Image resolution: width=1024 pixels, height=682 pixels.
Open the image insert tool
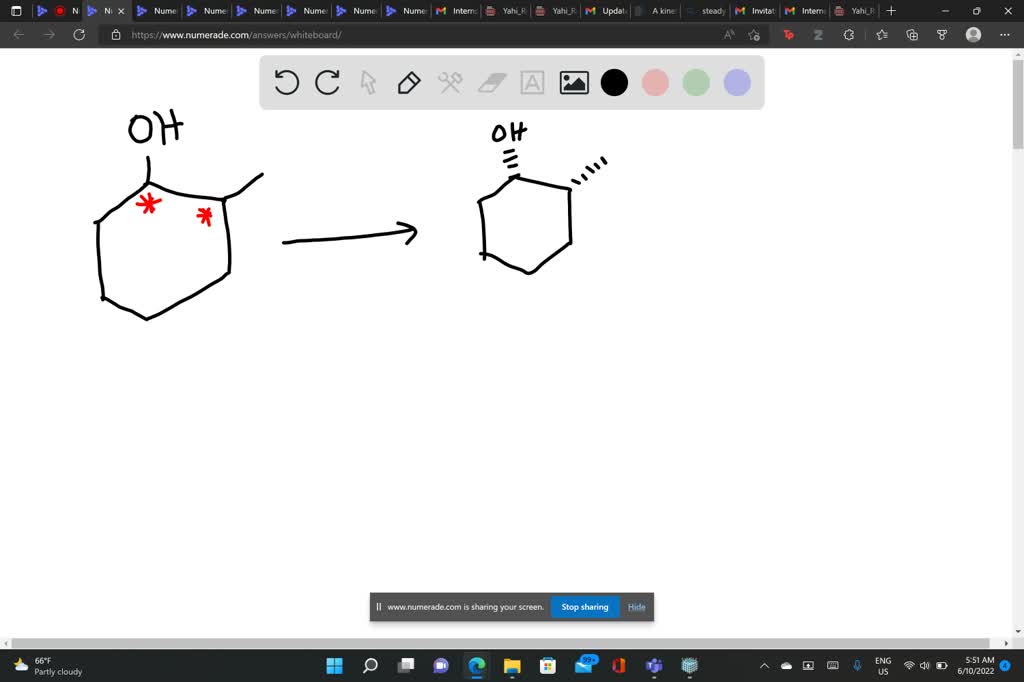point(572,82)
